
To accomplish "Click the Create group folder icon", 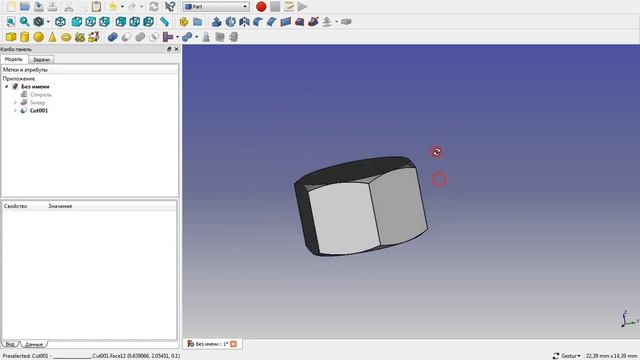I will point(198,22).
